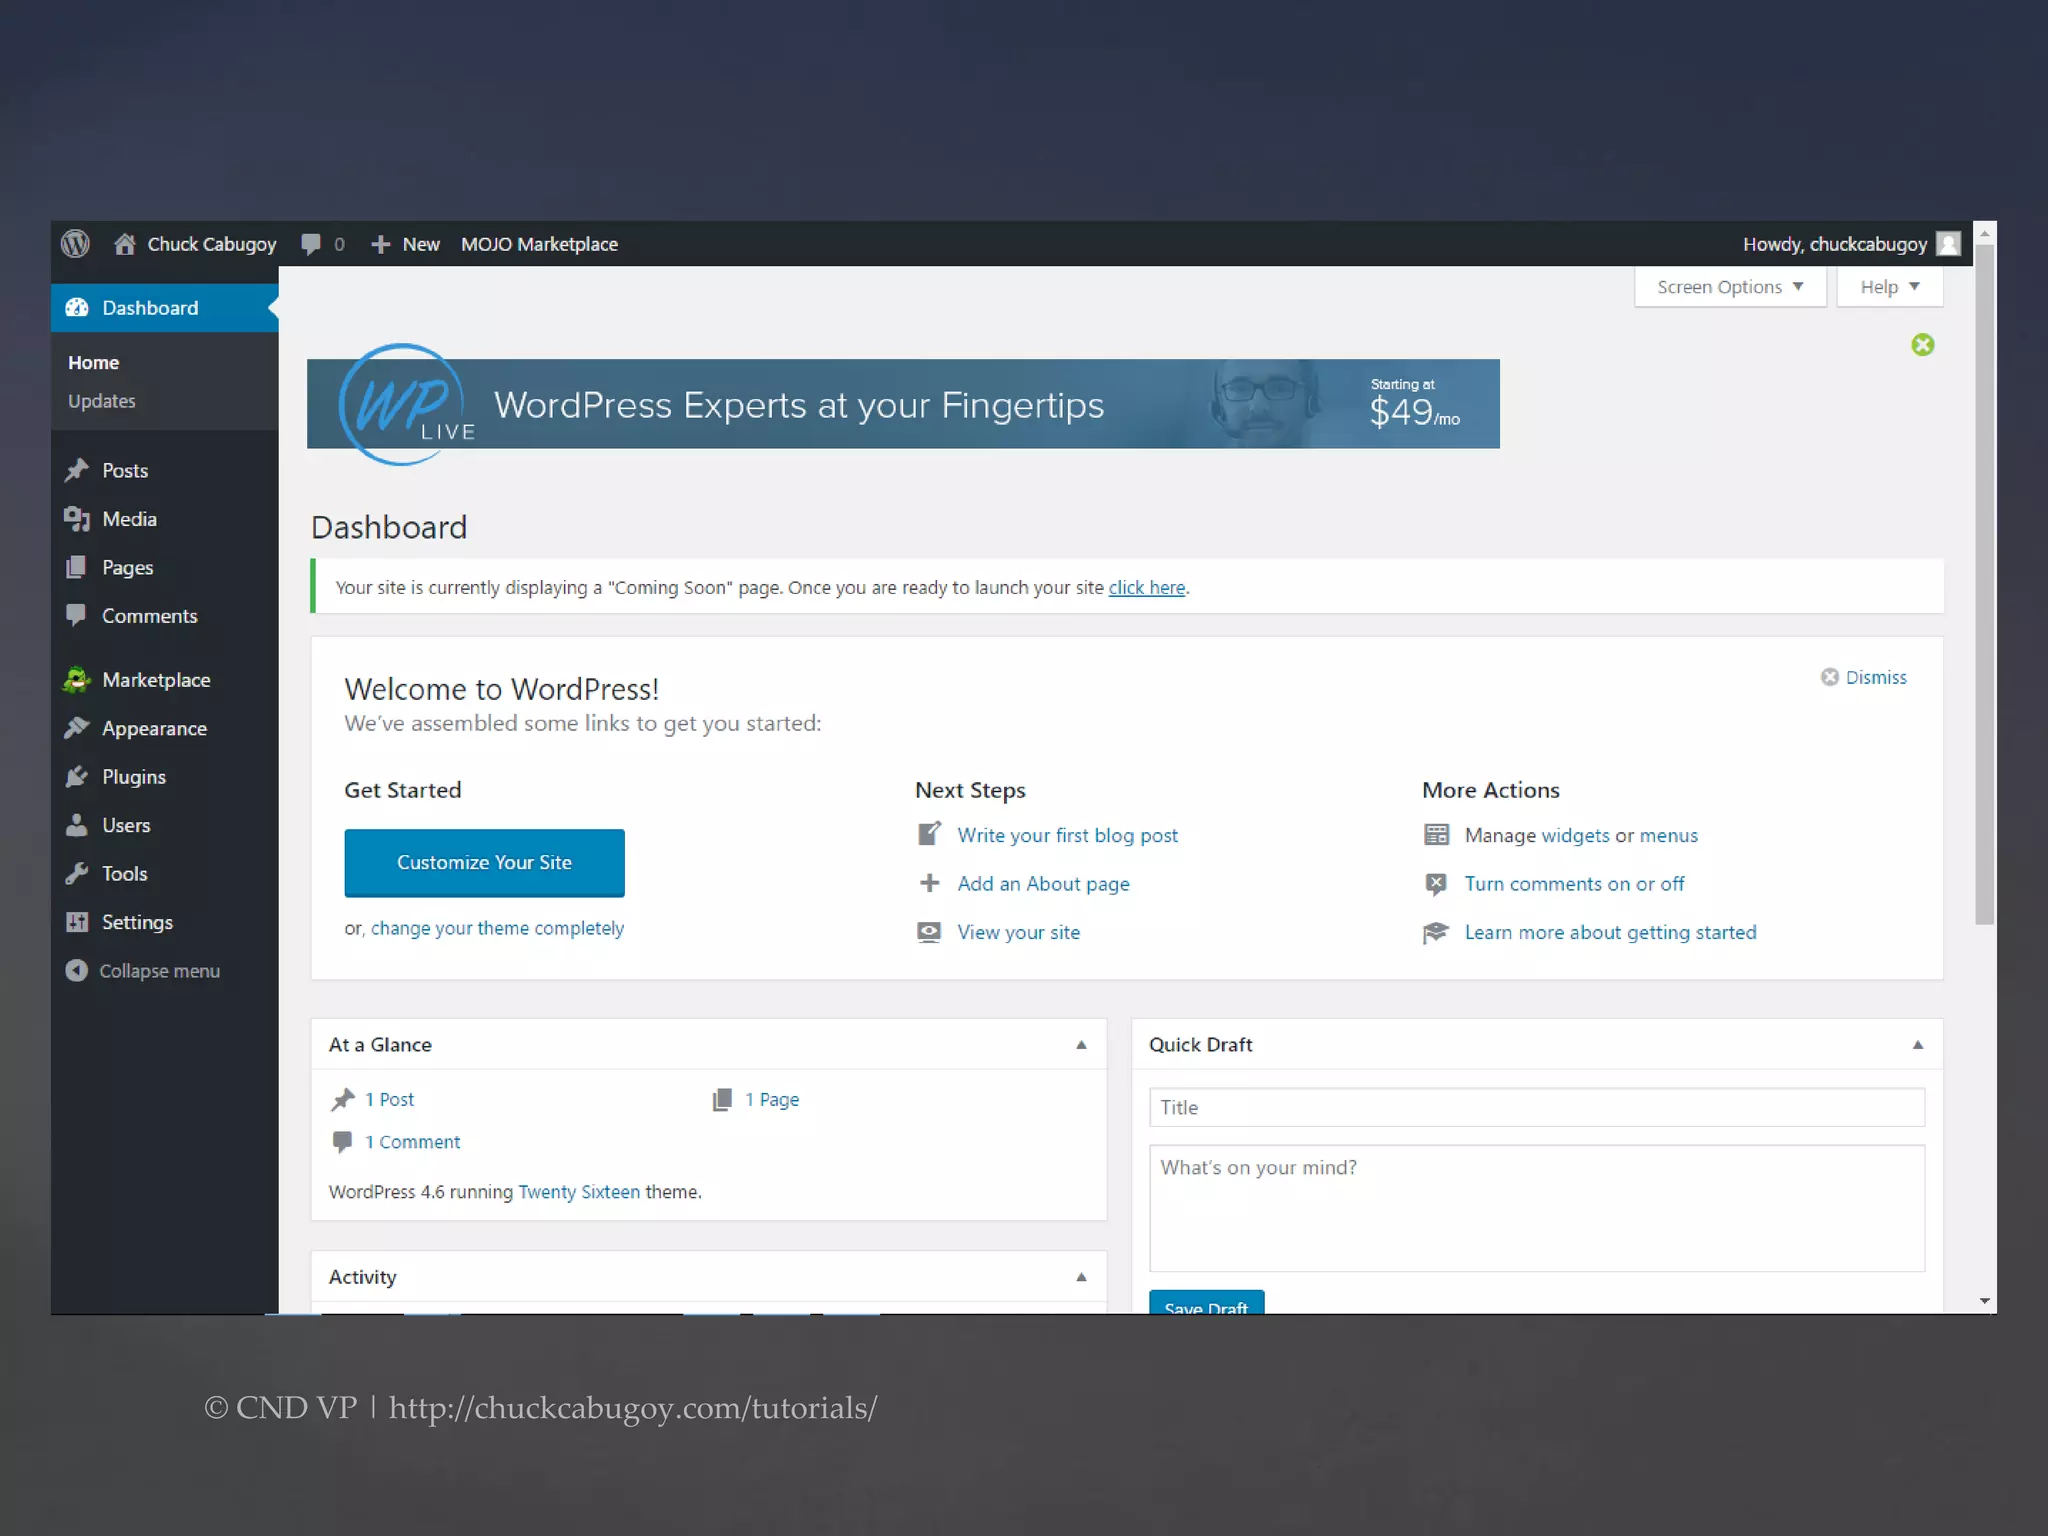Click the "click here" launch site link
The width and height of the screenshot is (2048, 1536).
pyautogui.click(x=1146, y=588)
